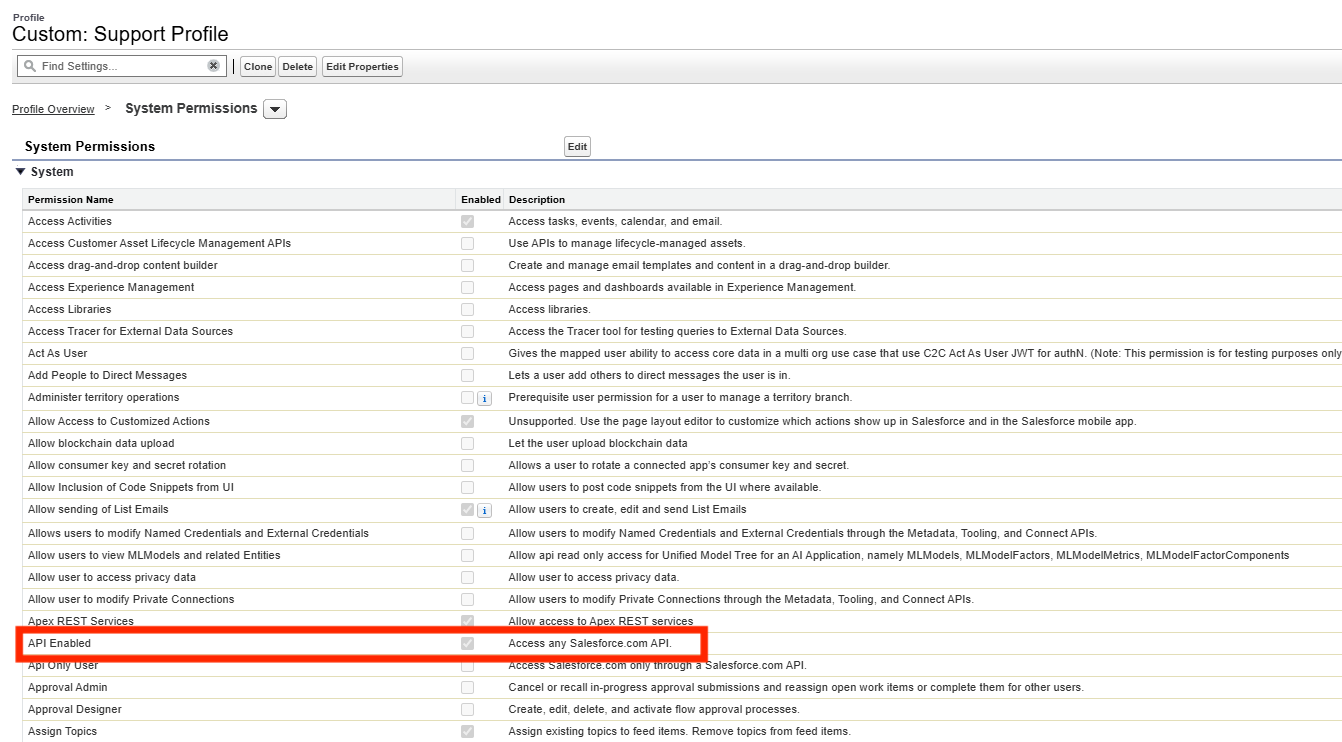
Task: Toggle API Enabled checkbox
Action: [467, 643]
